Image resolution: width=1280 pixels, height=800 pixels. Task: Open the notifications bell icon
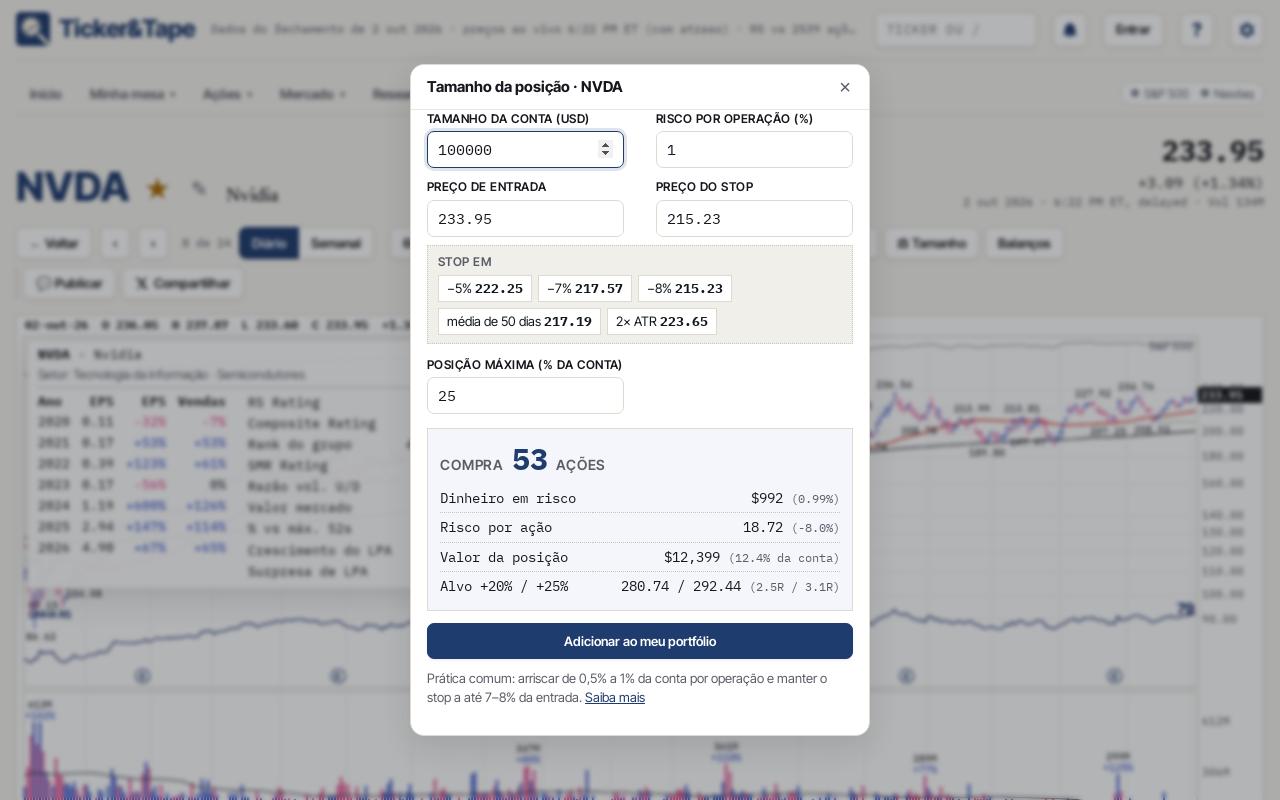click(x=1069, y=30)
